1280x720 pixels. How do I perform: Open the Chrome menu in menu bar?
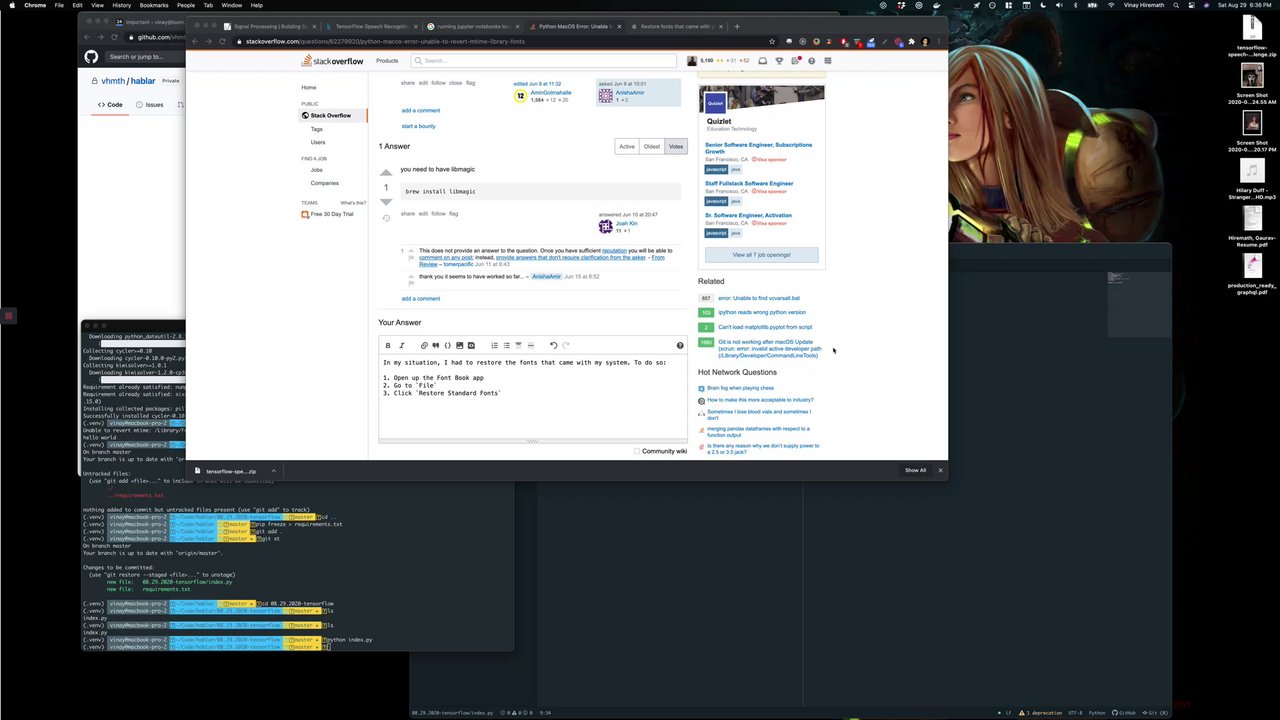click(x=34, y=5)
